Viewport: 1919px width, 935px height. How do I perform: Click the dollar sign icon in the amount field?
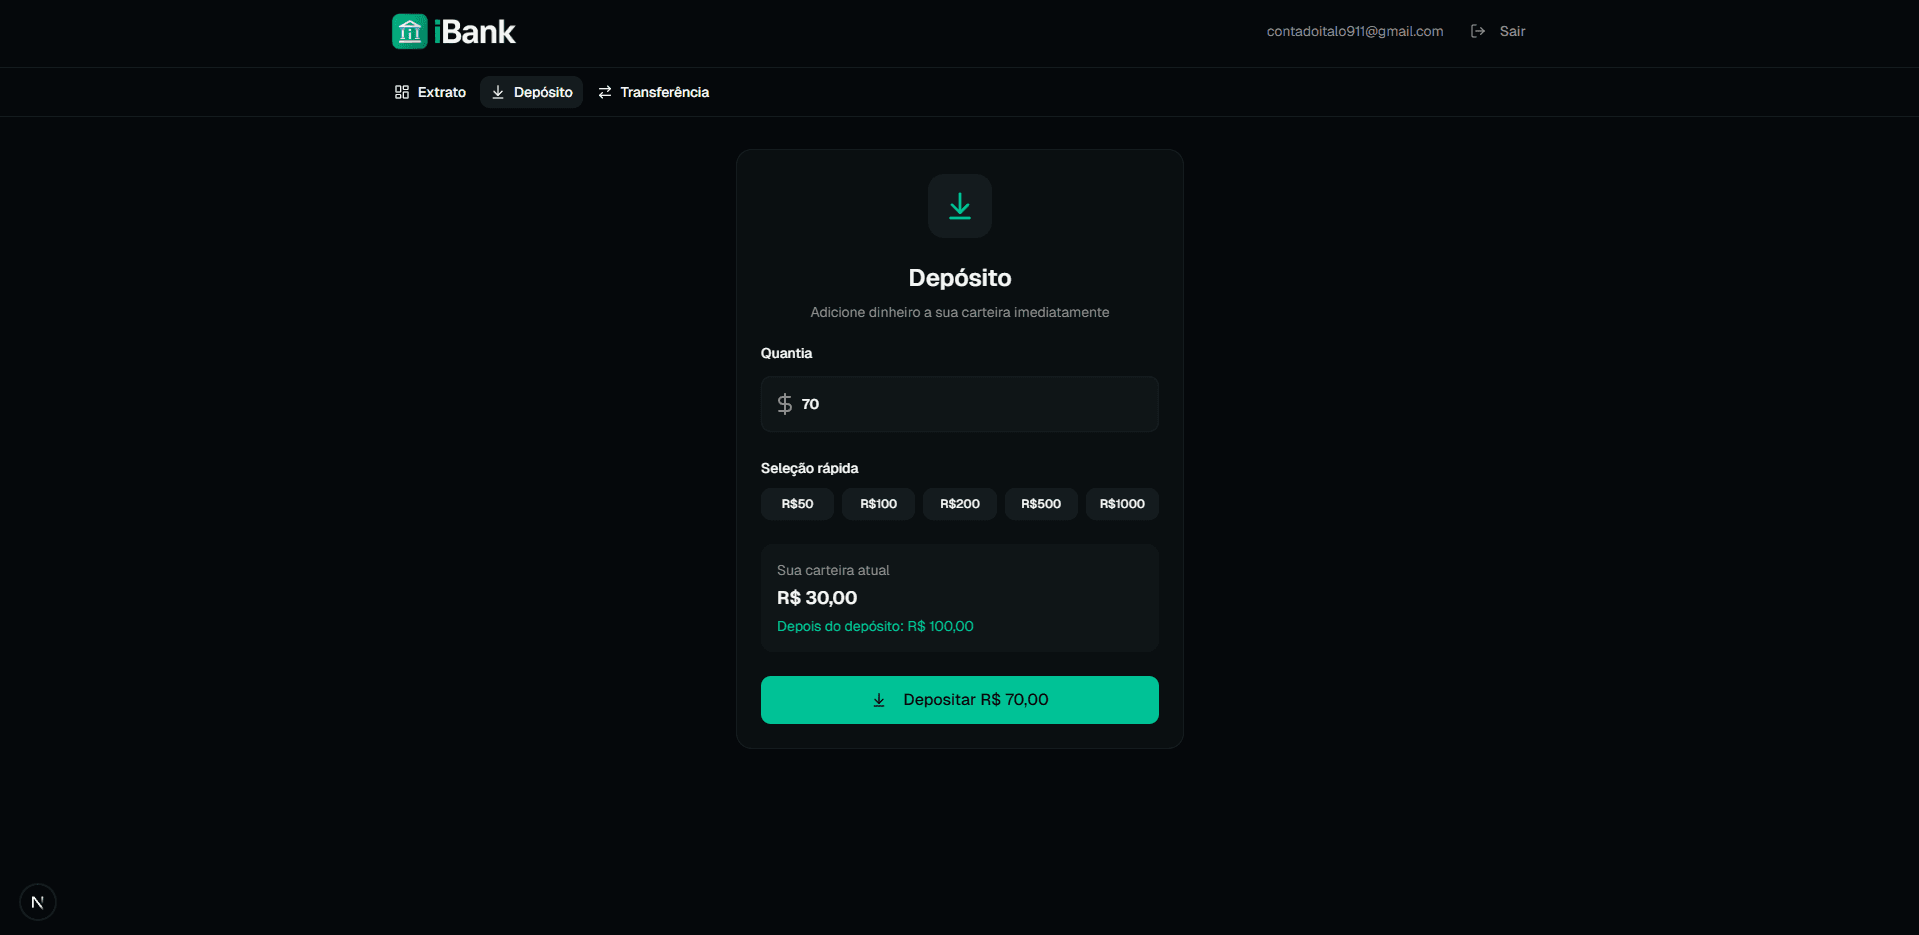coord(784,404)
